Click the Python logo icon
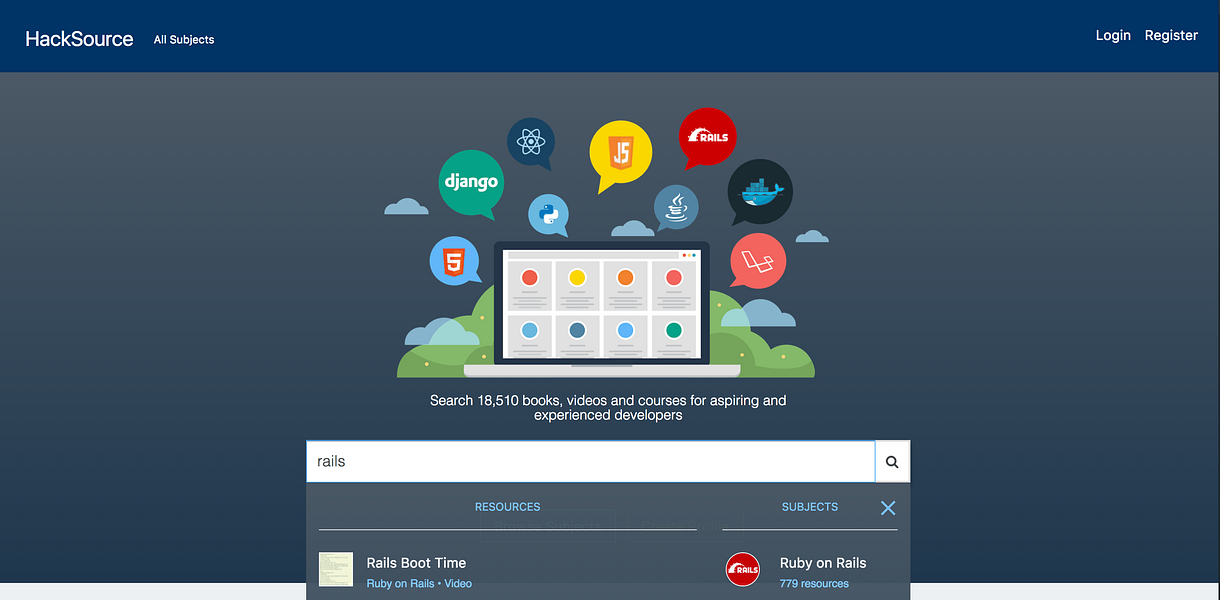Viewport: 1220px width, 600px height. pos(548,213)
